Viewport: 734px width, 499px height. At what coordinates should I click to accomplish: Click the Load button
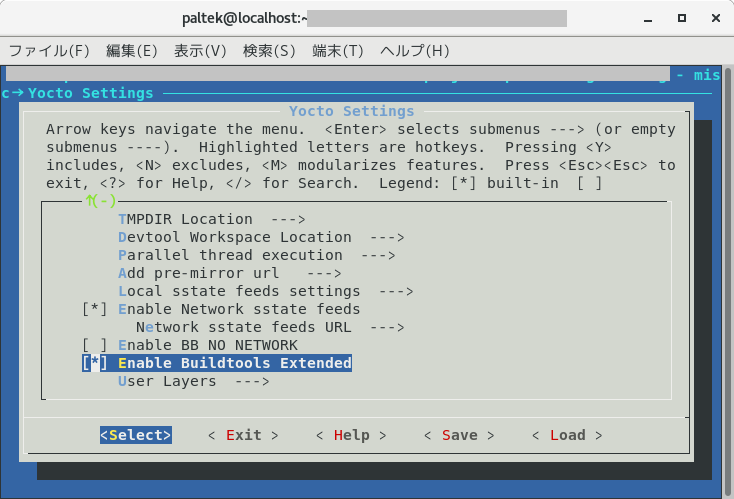[567, 435]
